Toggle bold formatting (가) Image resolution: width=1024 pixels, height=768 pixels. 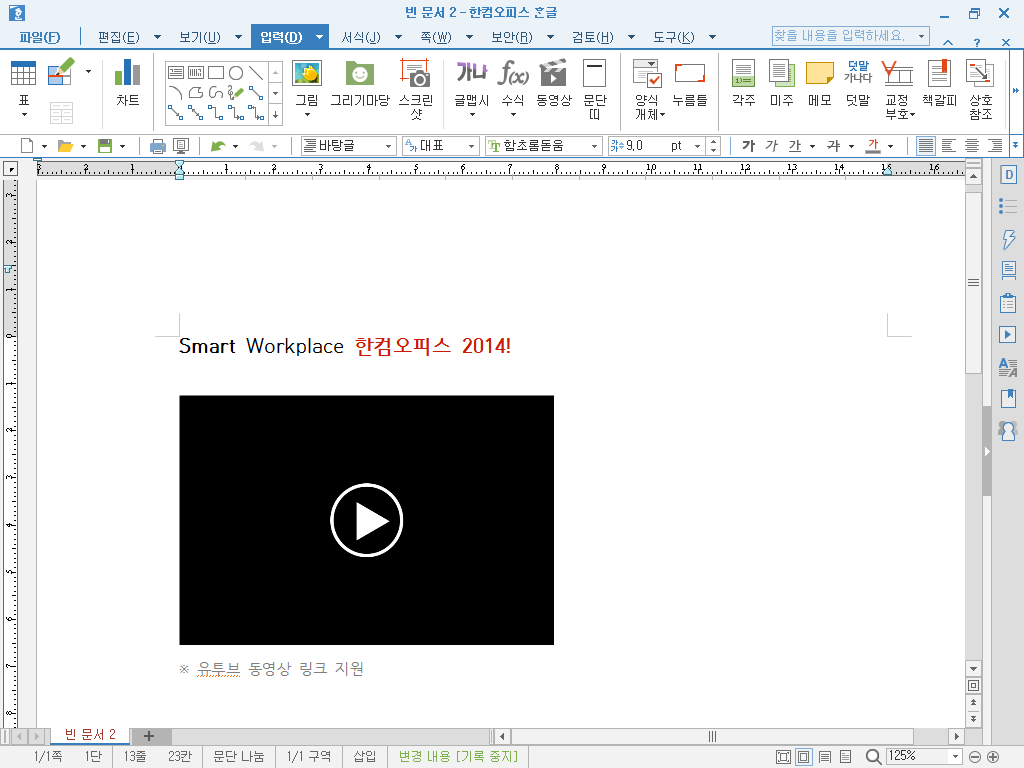pyautogui.click(x=748, y=146)
